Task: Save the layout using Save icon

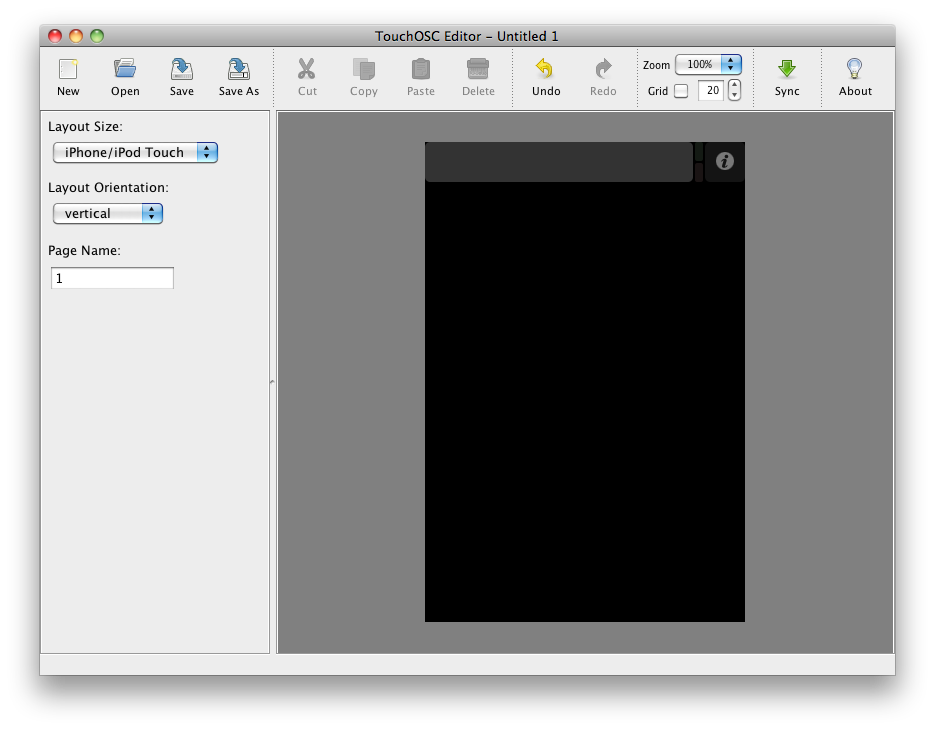Action: (182, 70)
